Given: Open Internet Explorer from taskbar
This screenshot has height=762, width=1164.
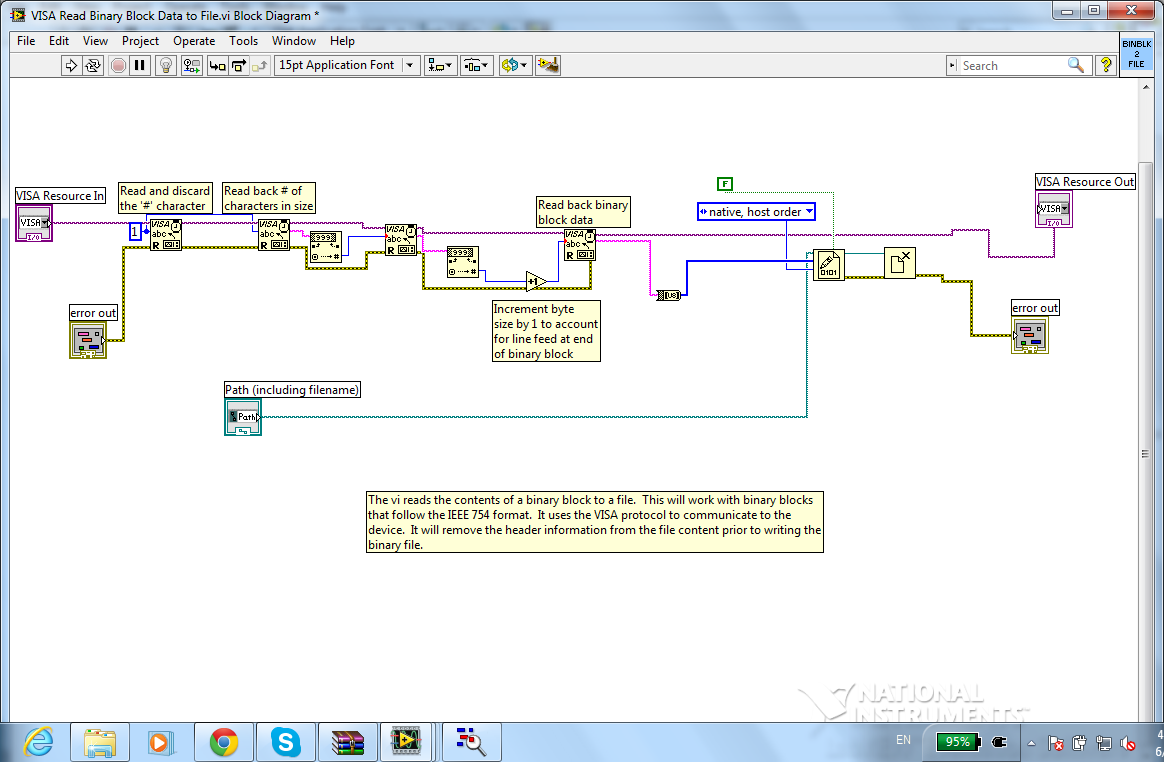Looking at the screenshot, I should pos(39,742).
